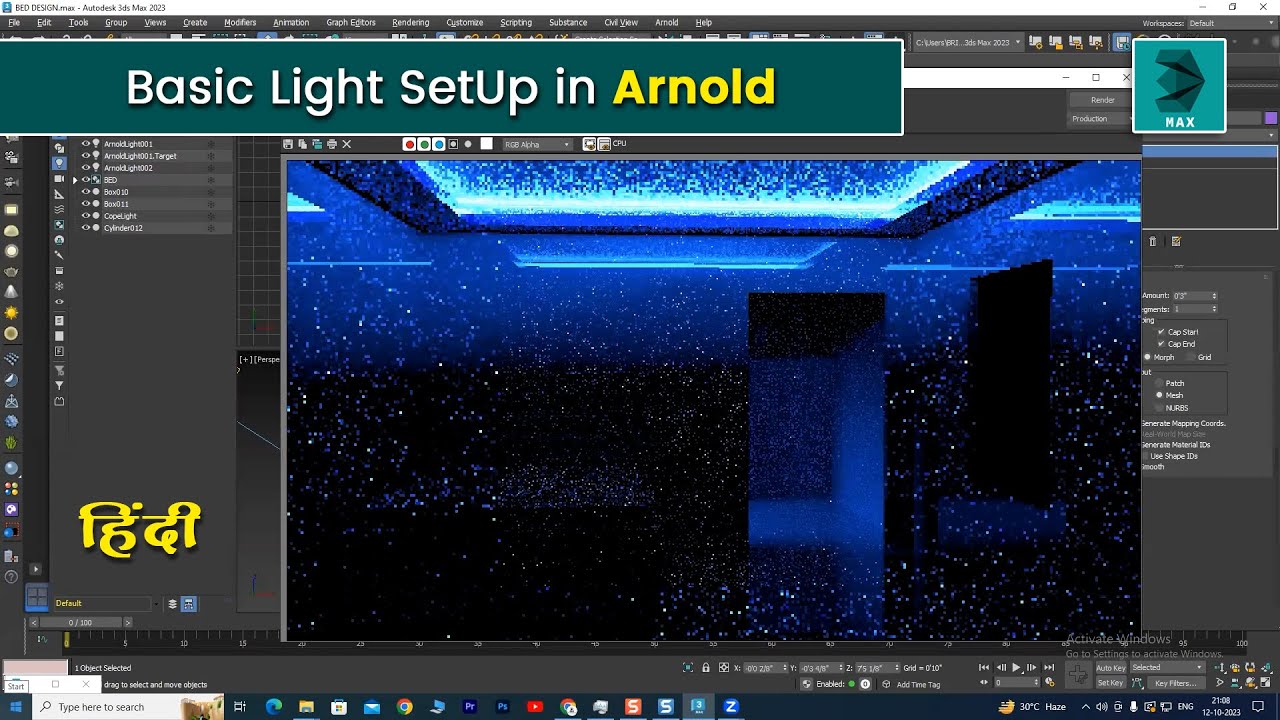Select the Grid capping radio button
The width and height of the screenshot is (1280, 720).
point(1191,357)
